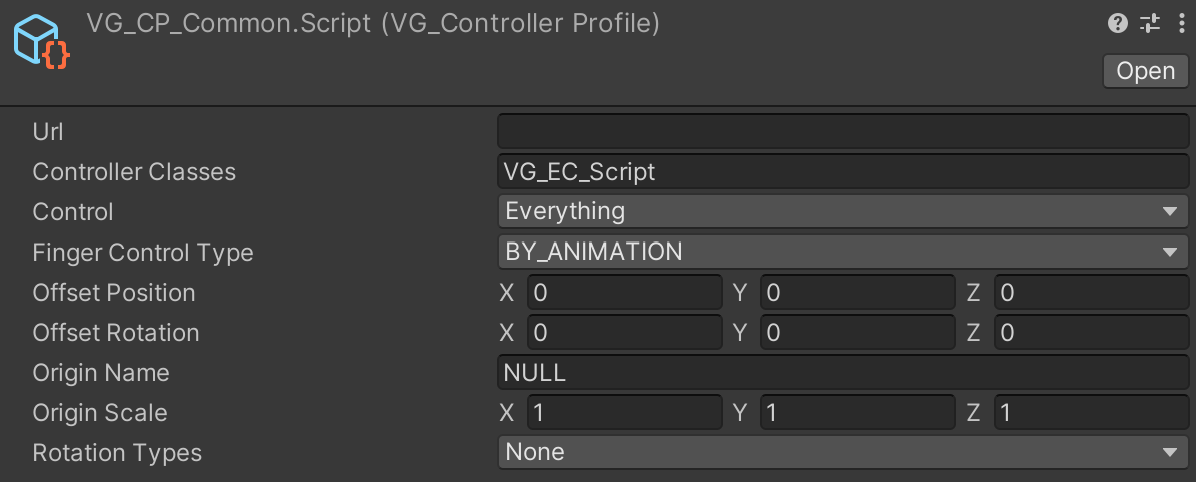Click the empty Url input field
1196x482 pixels.
tap(843, 131)
